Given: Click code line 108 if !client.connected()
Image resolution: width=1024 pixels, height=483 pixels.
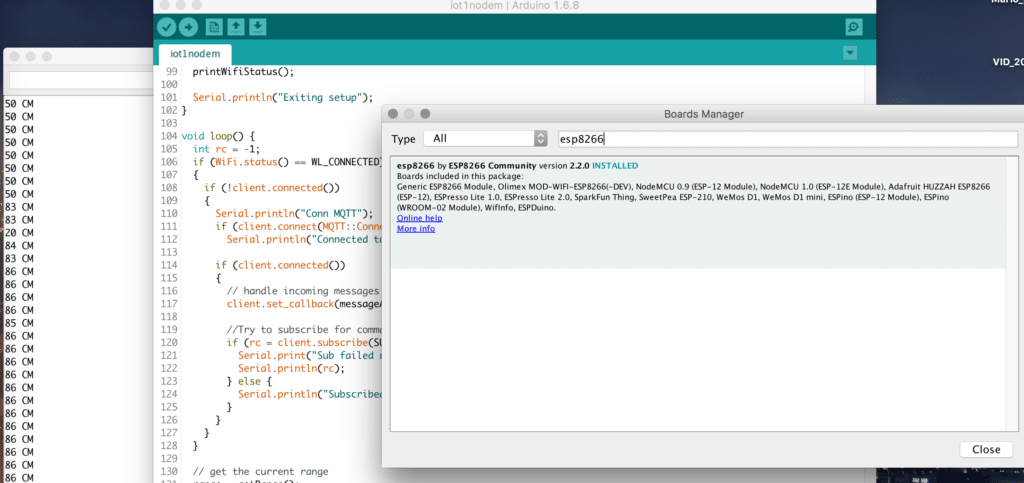Looking at the screenshot, I should (272, 187).
